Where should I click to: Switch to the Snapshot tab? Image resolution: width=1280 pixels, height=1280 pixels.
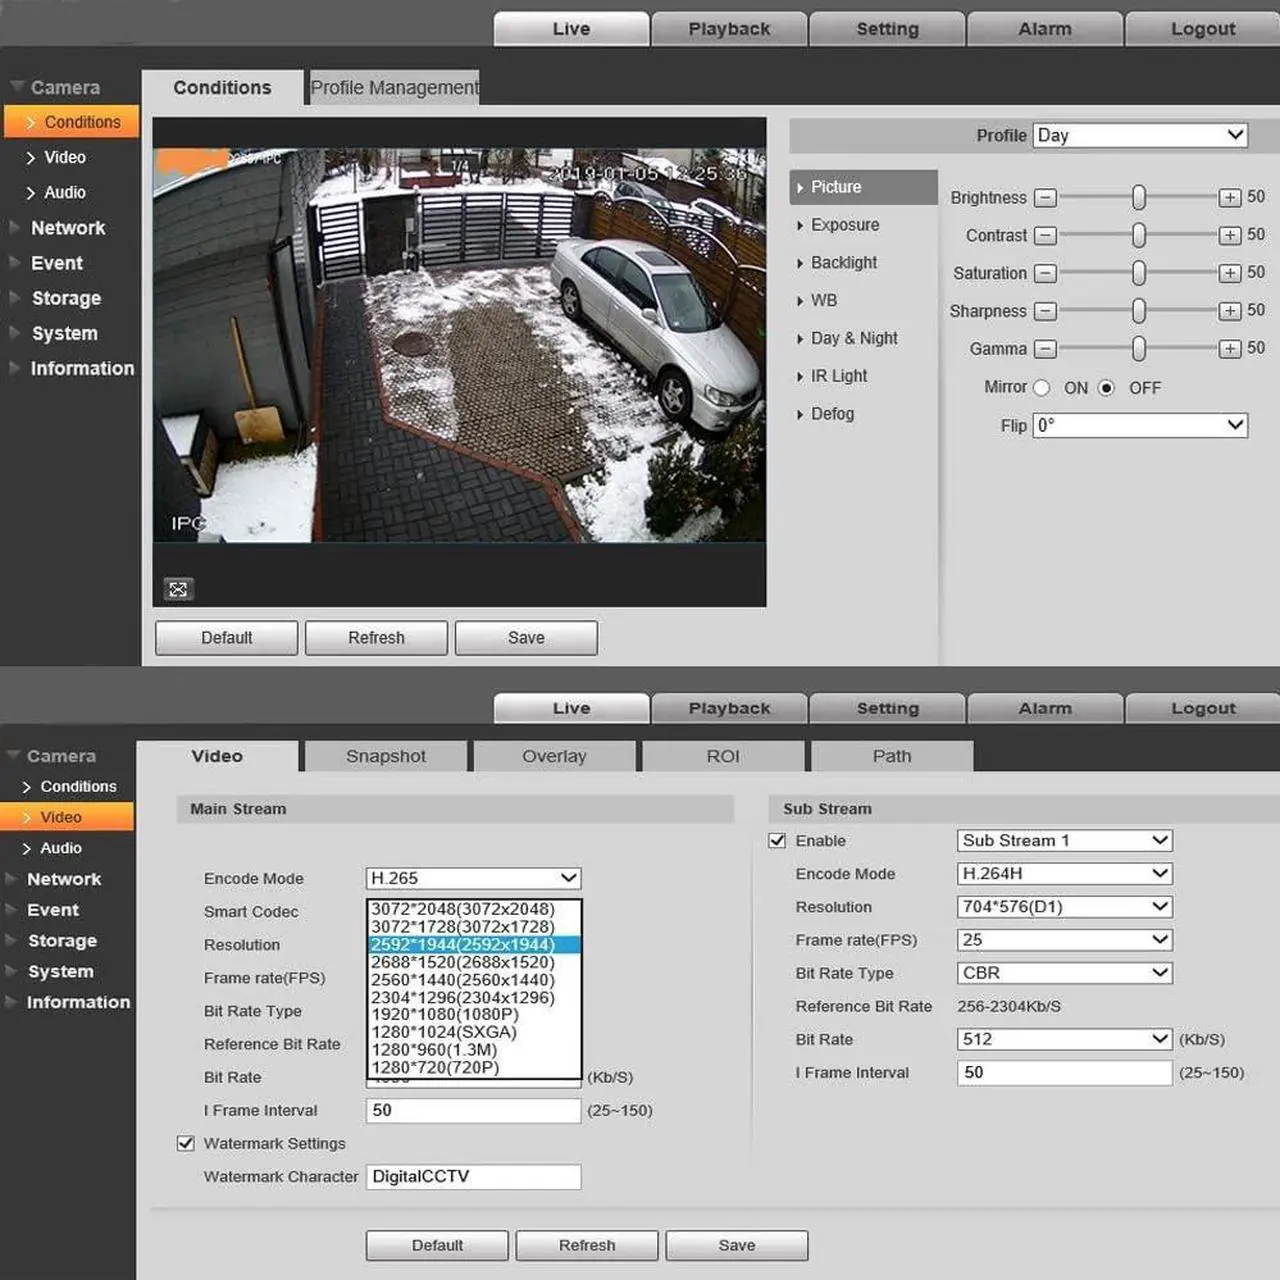pos(386,756)
